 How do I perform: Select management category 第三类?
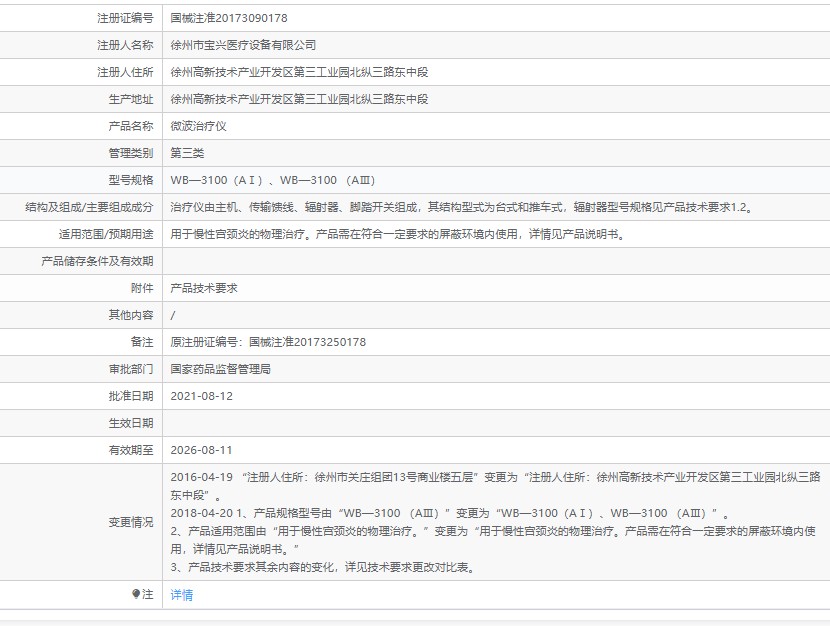pos(187,153)
